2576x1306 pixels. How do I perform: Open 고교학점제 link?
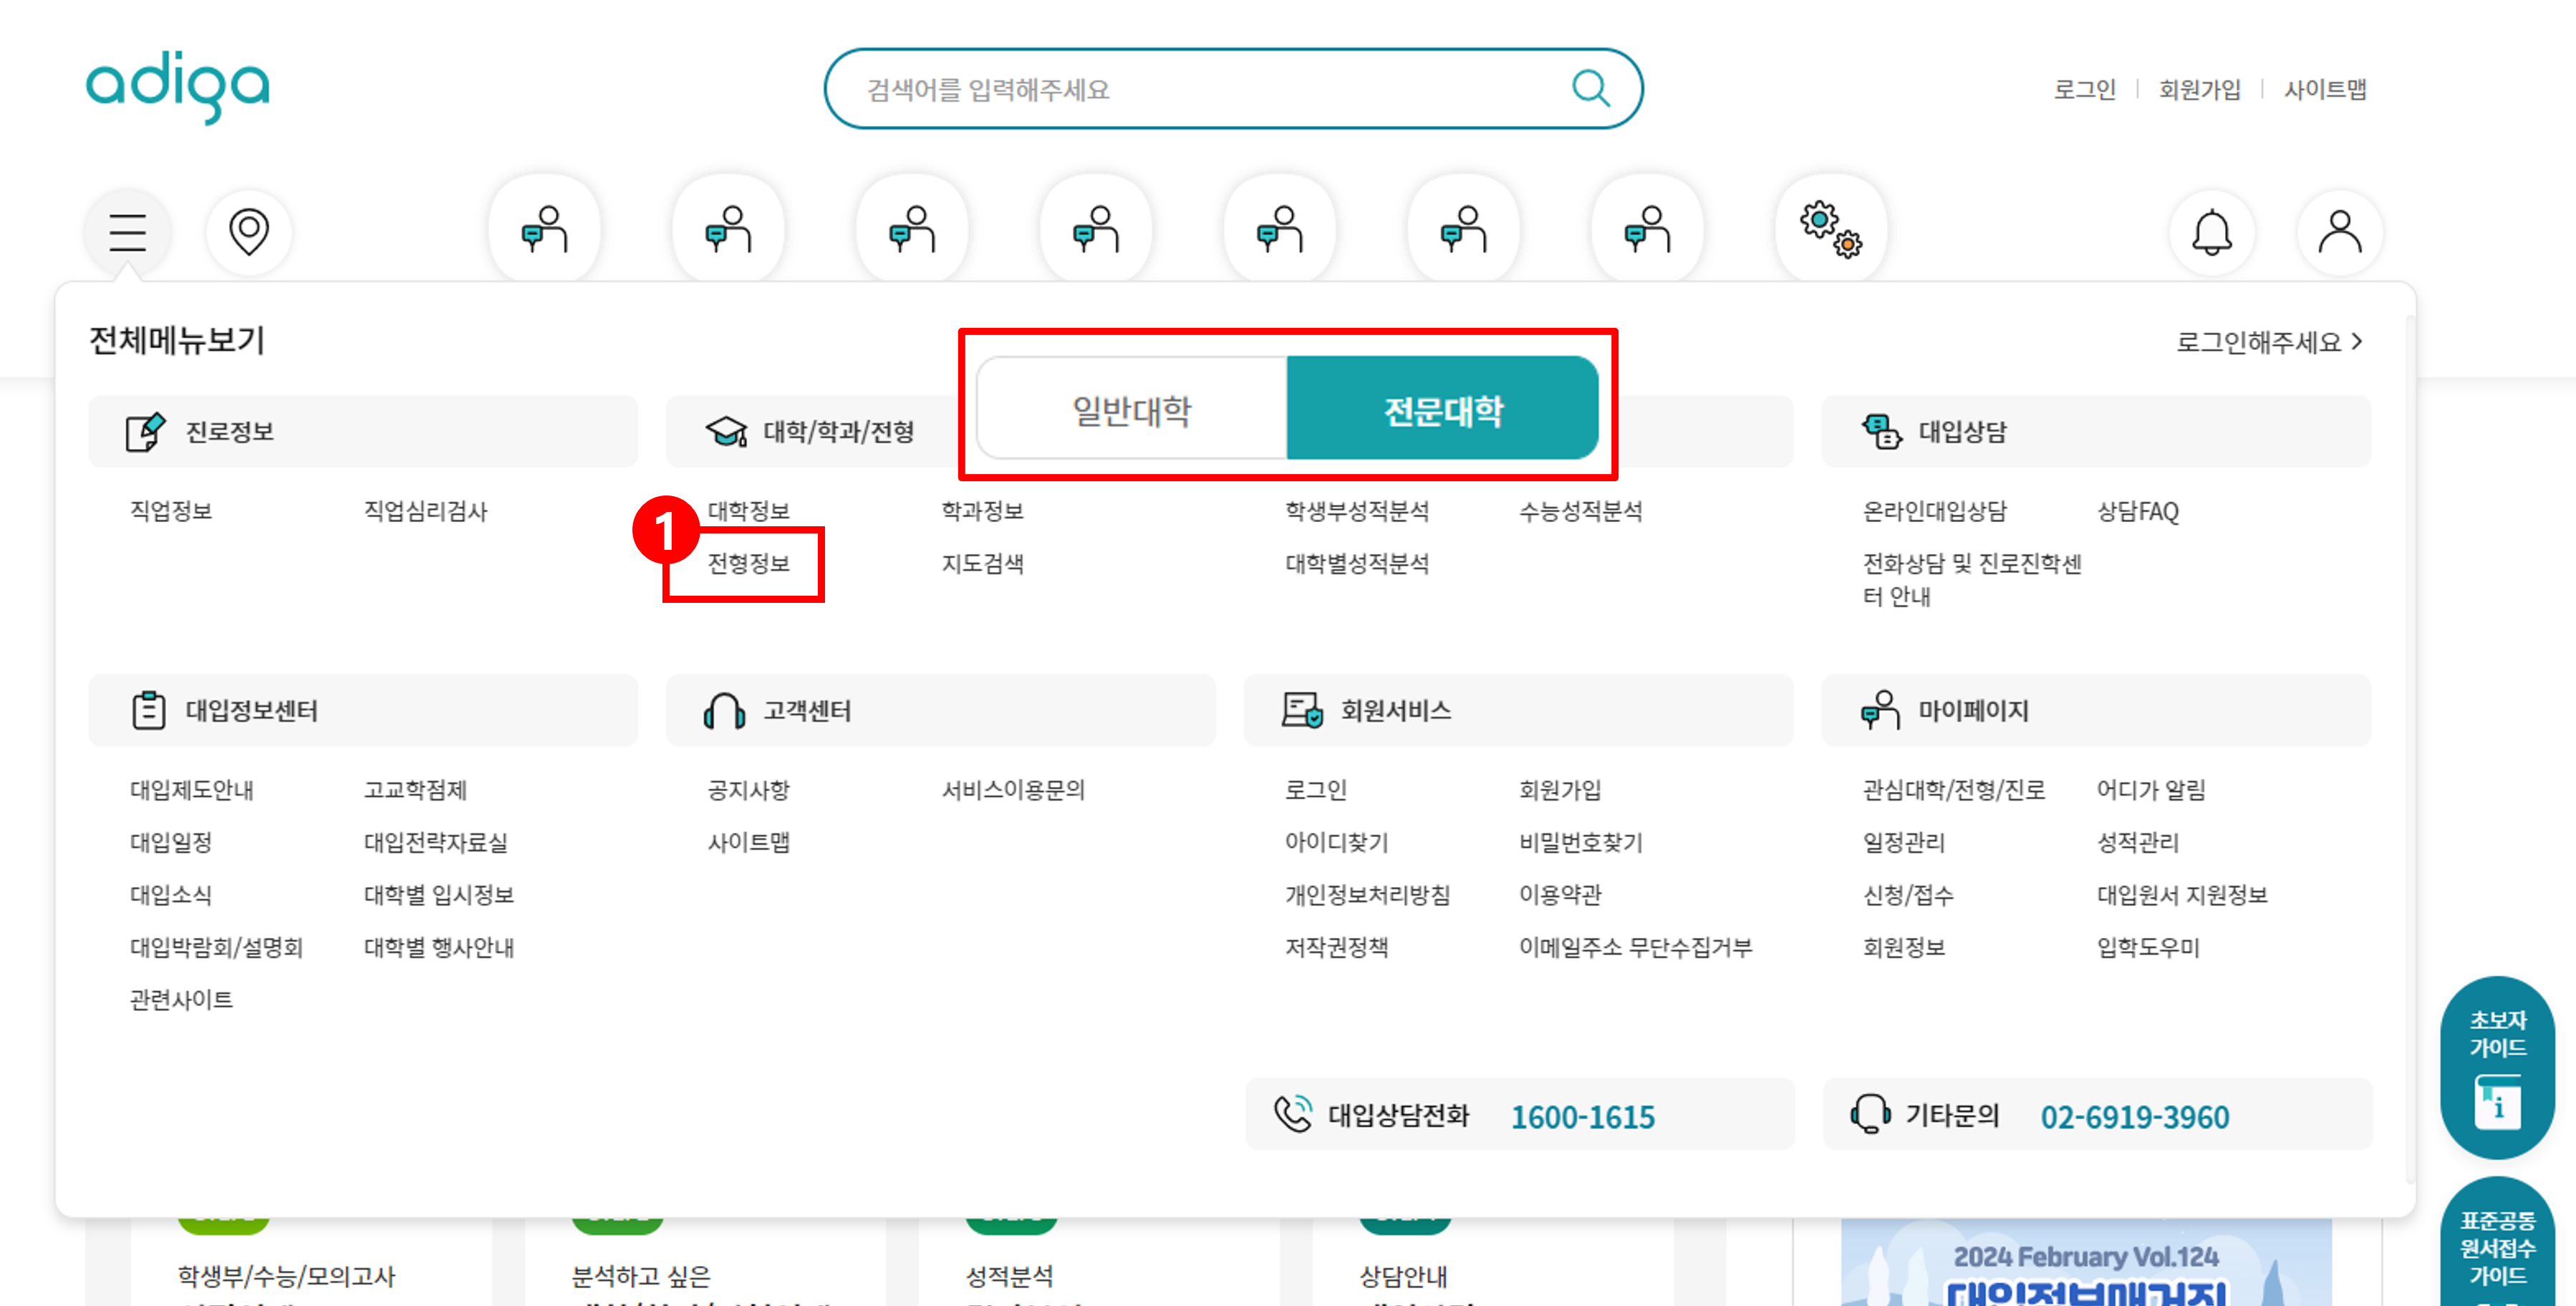click(415, 790)
